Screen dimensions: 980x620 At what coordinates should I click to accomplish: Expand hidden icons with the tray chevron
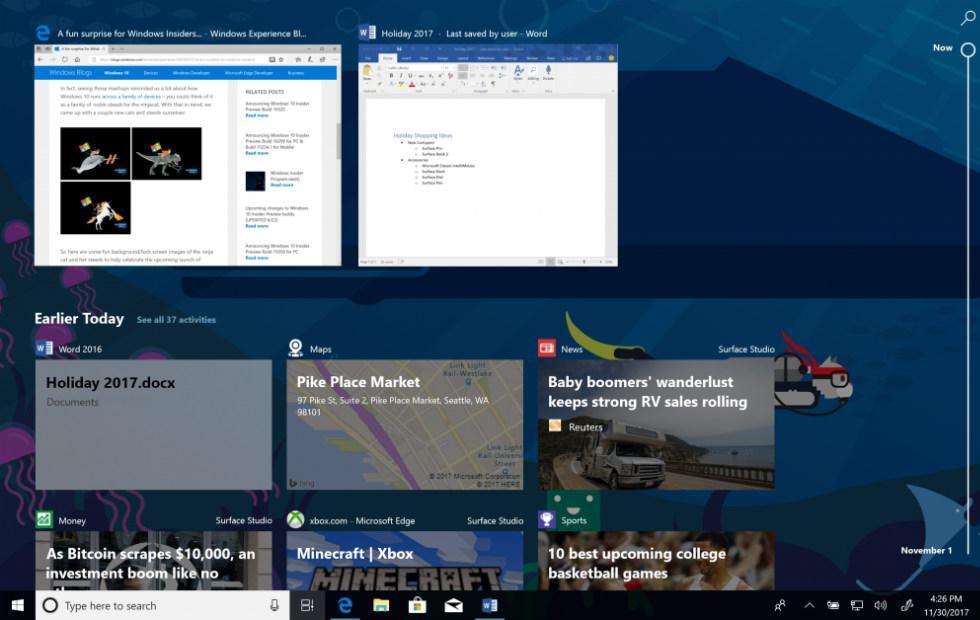809,605
